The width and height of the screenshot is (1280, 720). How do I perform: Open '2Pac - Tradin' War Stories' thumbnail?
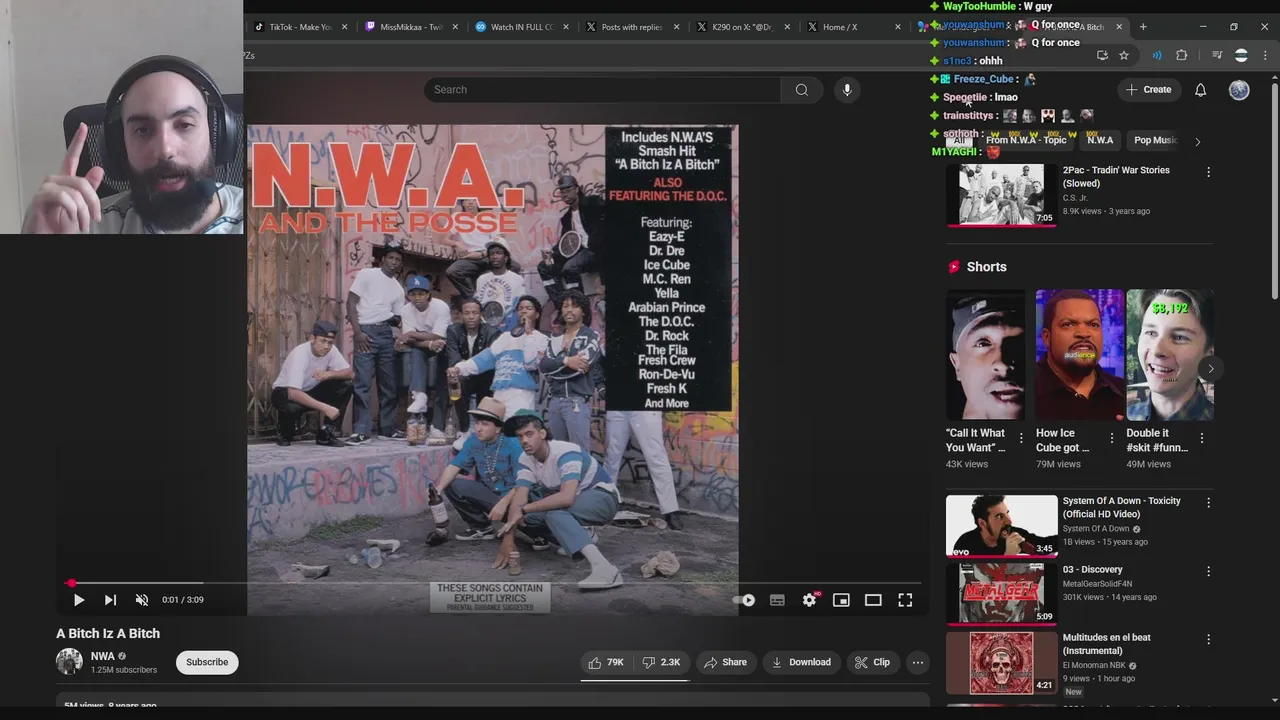tap(1001, 195)
